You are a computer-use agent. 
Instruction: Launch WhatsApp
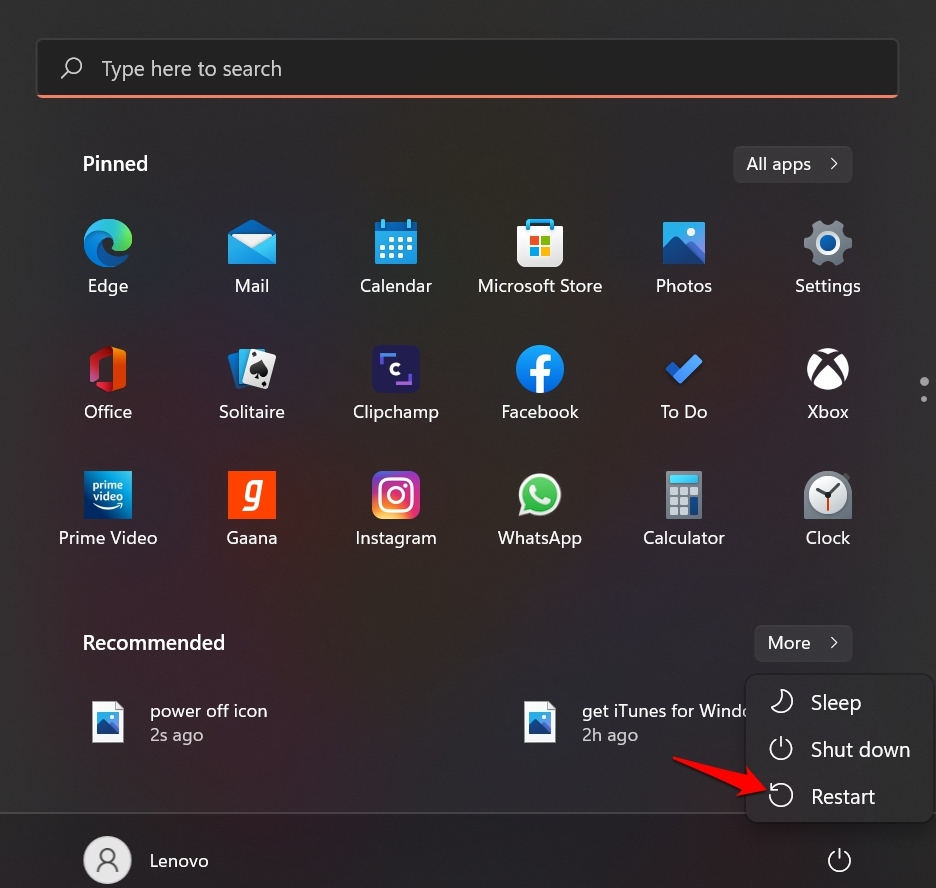[540, 509]
